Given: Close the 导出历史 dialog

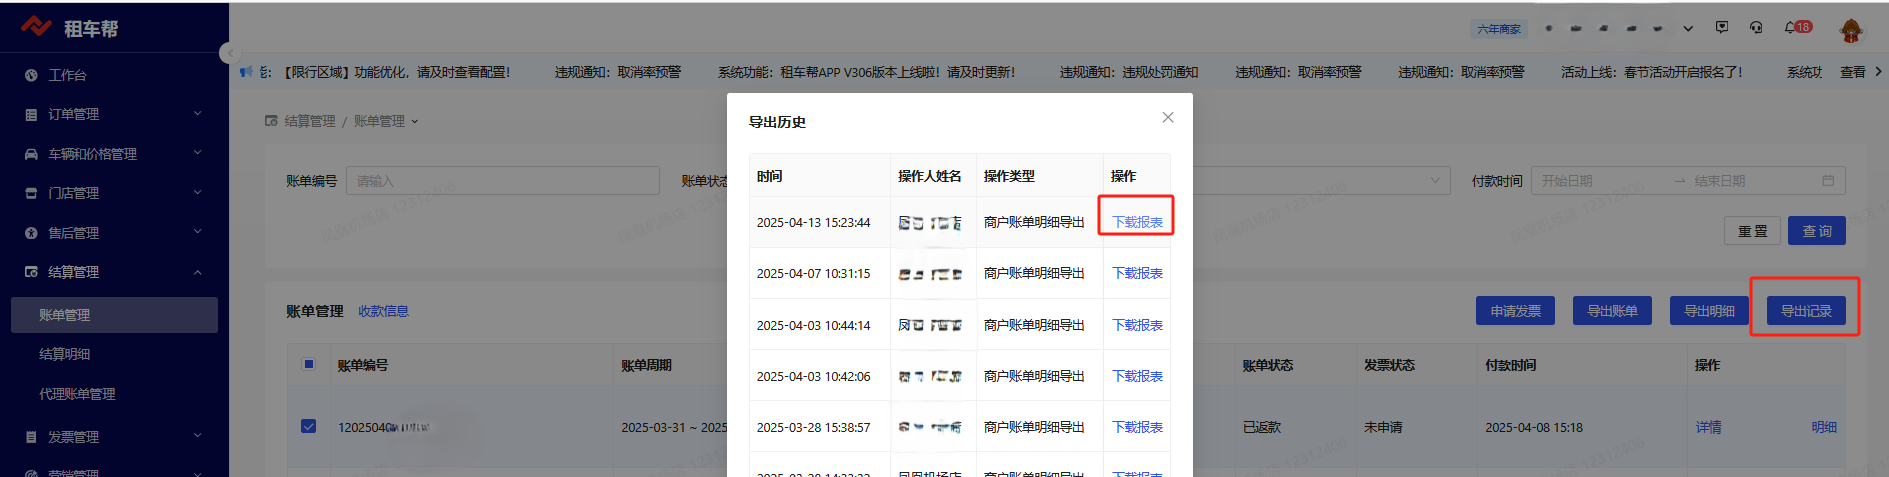Looking at the screenshot, I should pos(1167,118).
